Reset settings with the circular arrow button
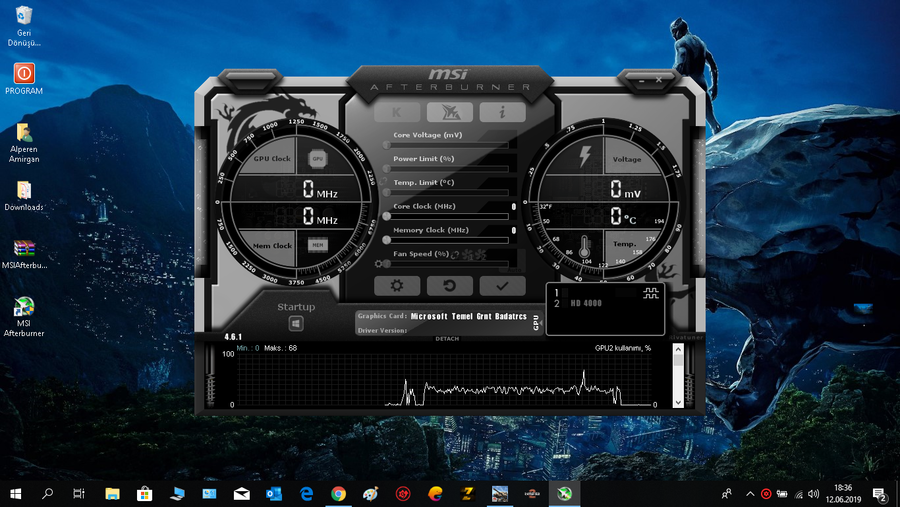Viewport: 900px width, 507px height. pos(449,285)
